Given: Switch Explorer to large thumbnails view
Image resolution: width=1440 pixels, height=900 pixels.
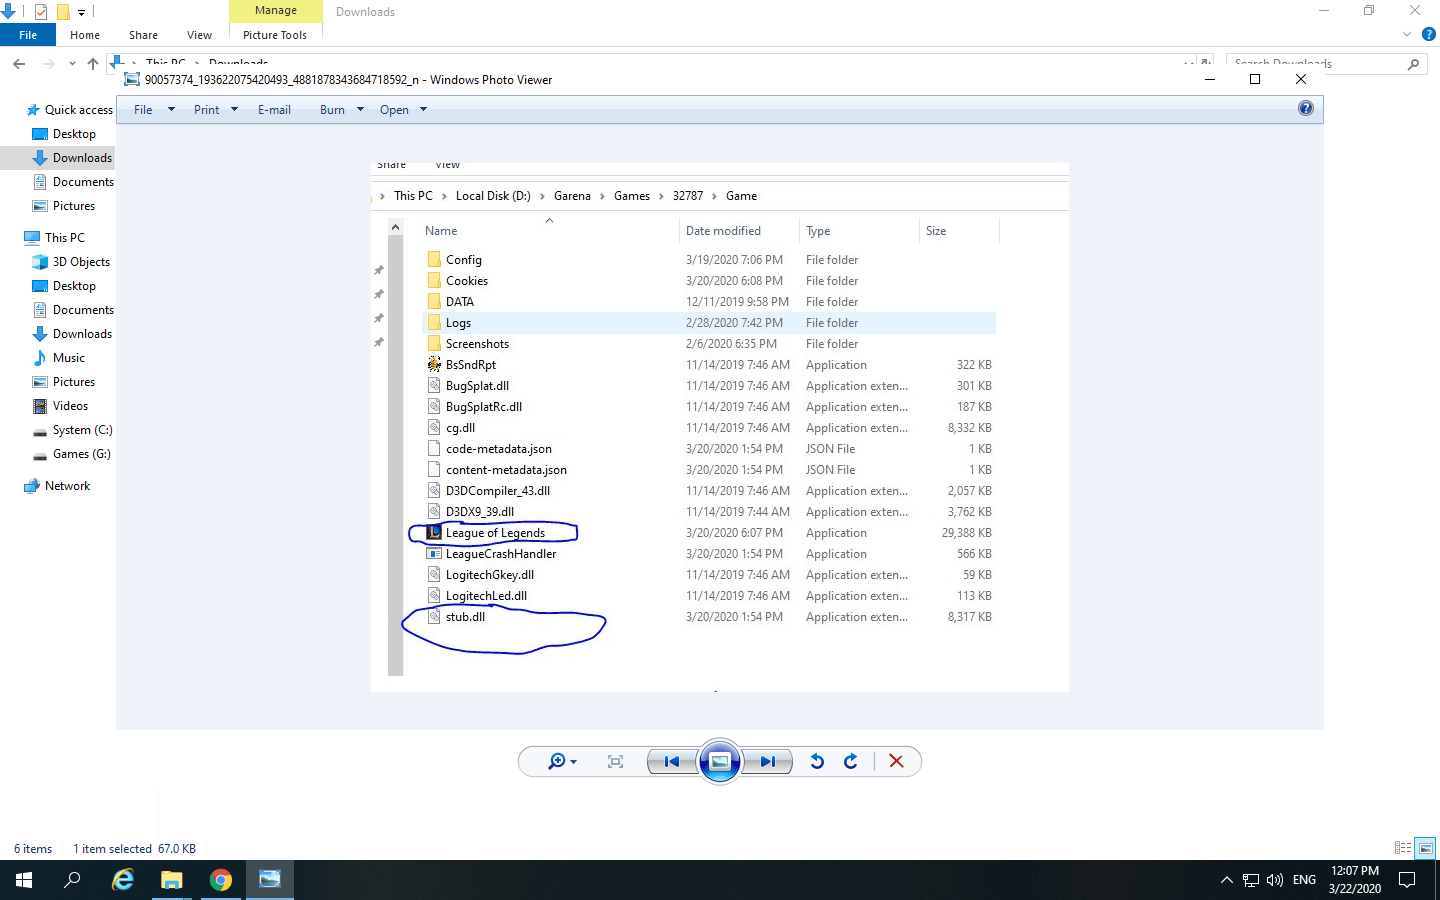Looking at the screenshot, I should (1426, 848).
